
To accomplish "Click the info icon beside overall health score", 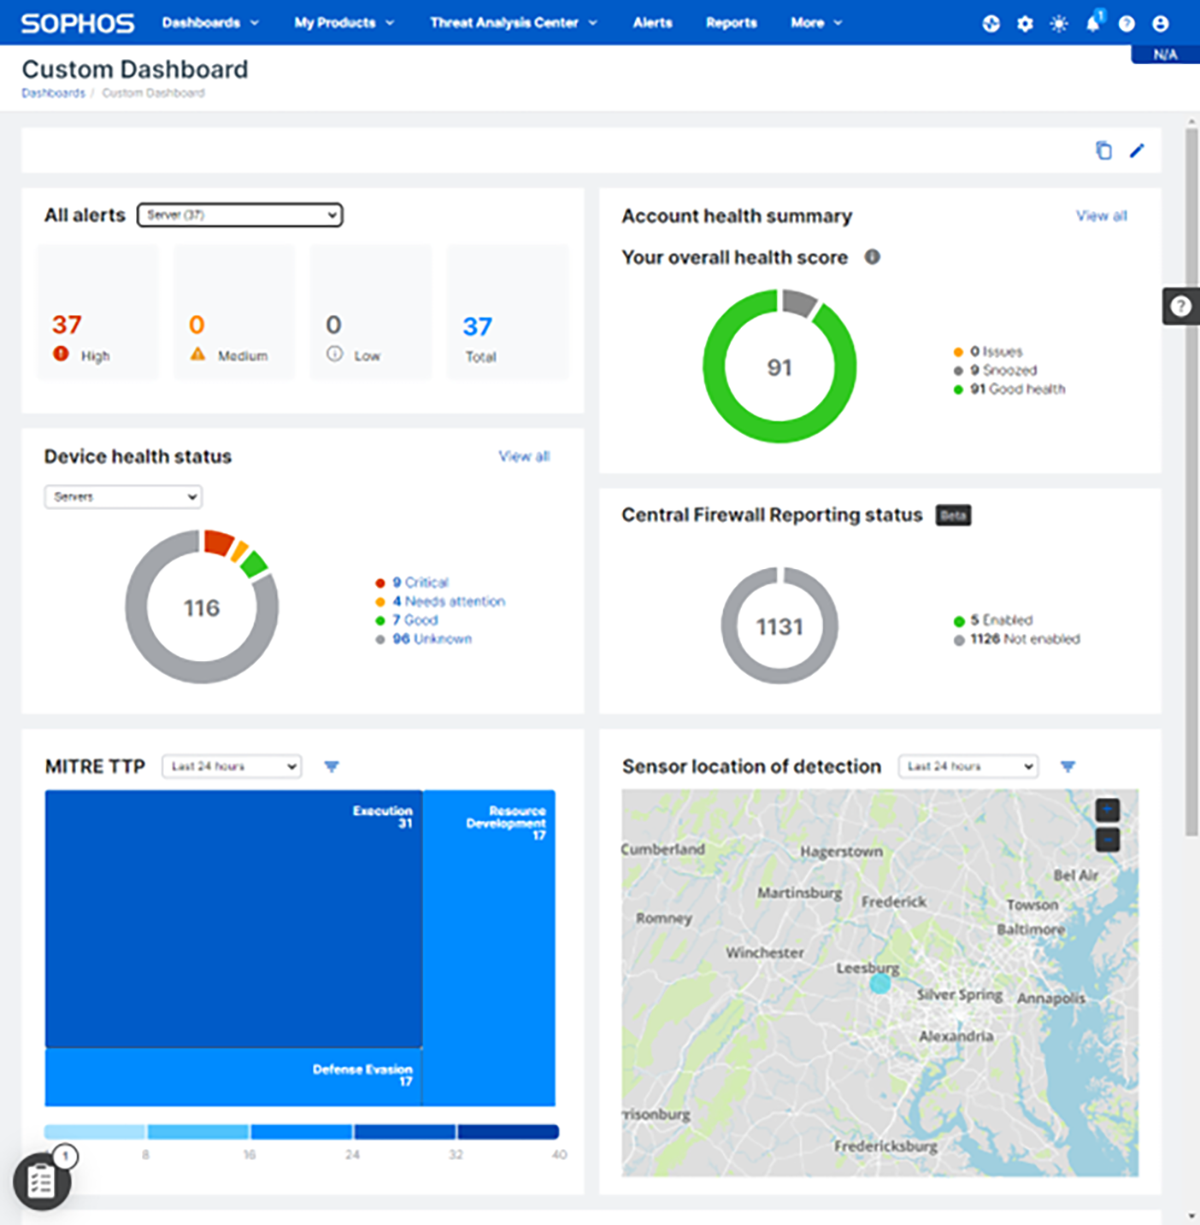I will click(x=872, y=257).
